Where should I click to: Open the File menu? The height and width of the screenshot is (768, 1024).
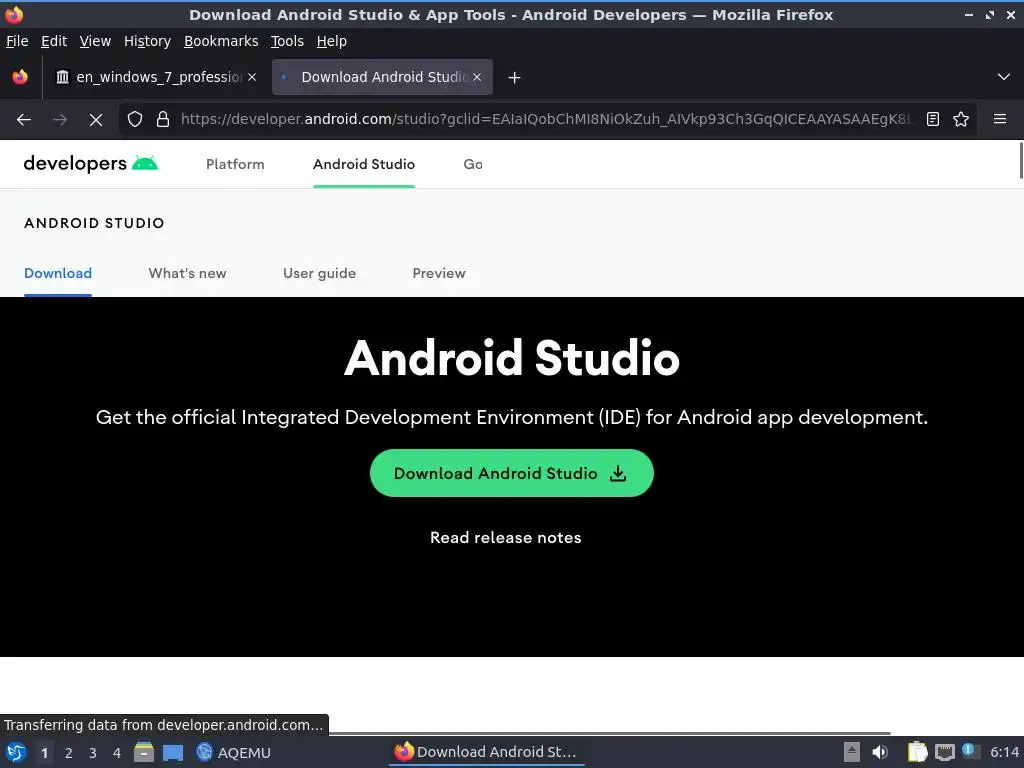(17, 41)
